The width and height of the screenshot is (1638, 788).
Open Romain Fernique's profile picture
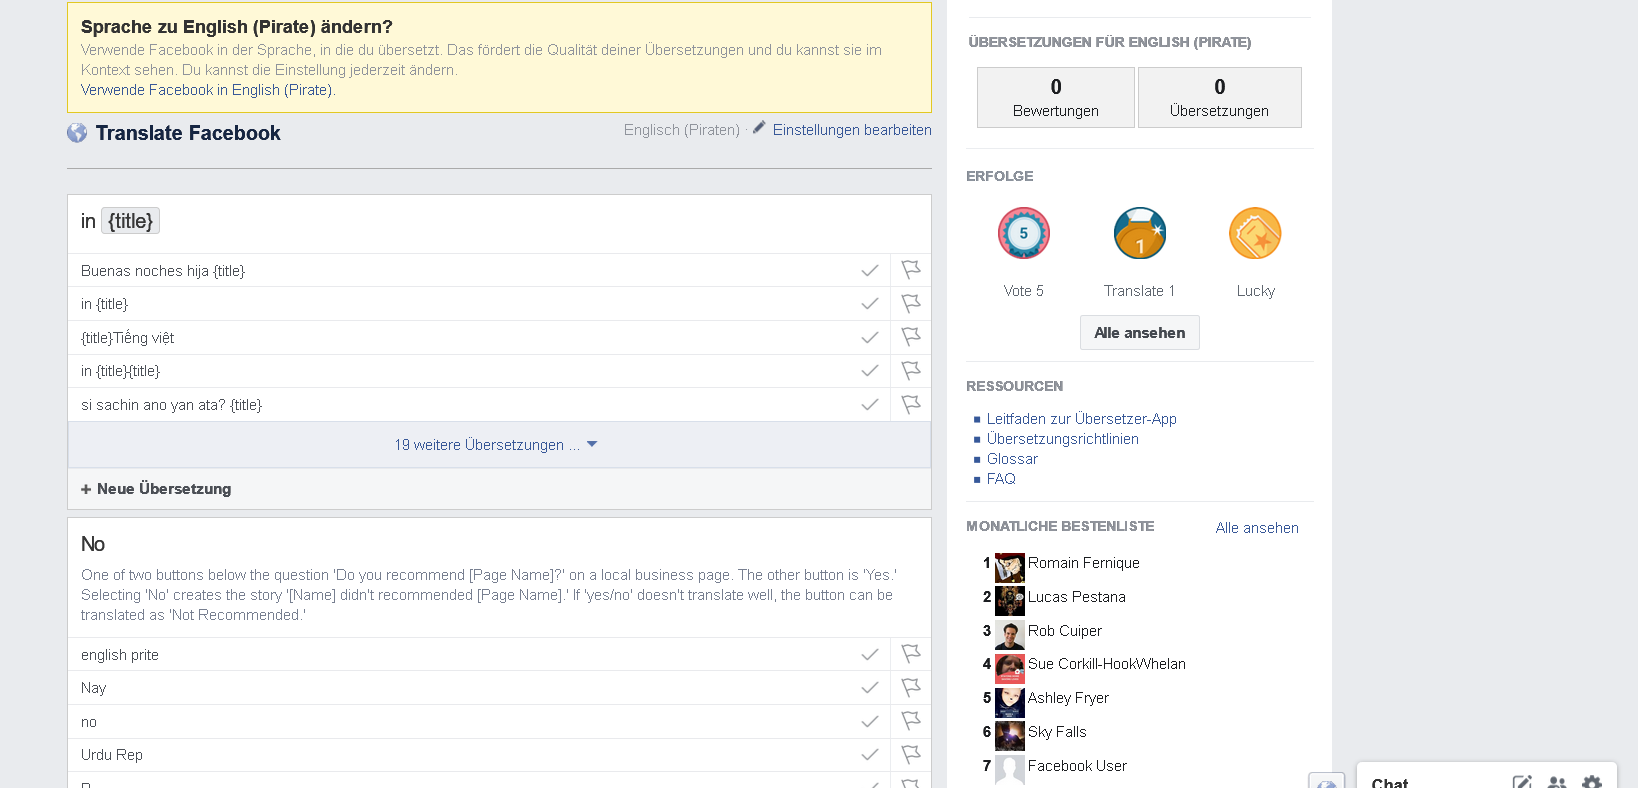[x=1010, y=568]
